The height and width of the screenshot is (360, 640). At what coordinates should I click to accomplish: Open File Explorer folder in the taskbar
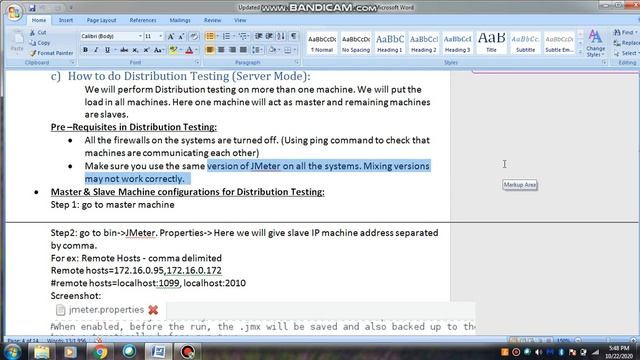click(x=42, y=351)
